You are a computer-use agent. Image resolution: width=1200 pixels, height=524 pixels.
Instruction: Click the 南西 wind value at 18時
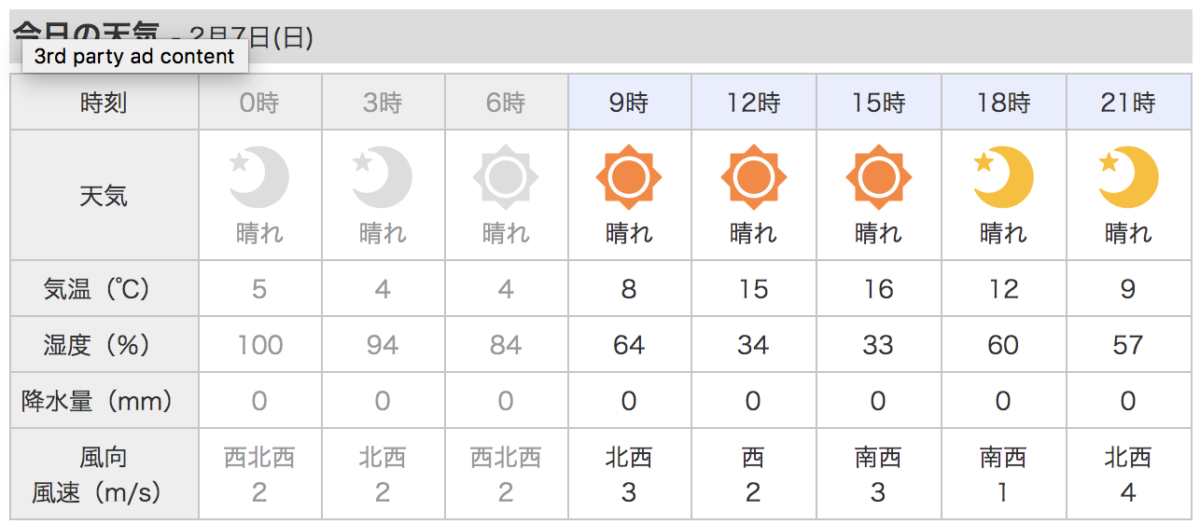[1003, 458]
